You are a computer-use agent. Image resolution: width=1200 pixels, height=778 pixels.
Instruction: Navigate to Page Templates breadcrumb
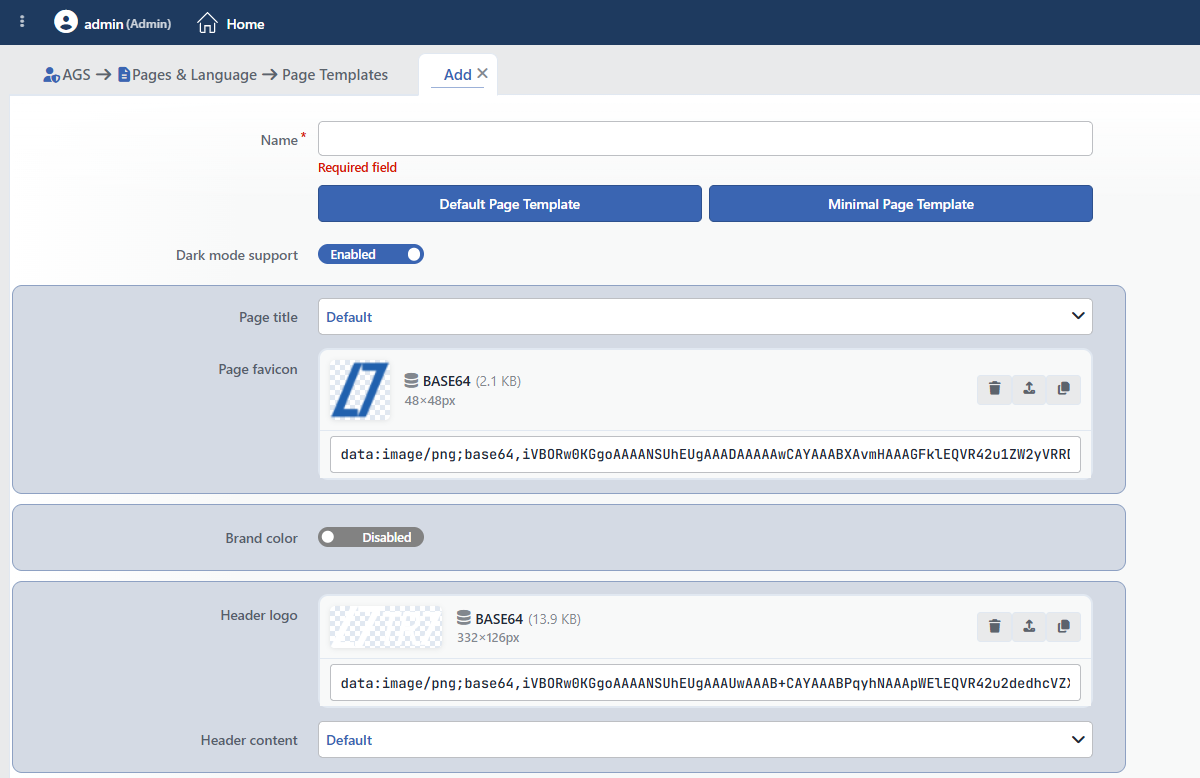pos(335,75)
